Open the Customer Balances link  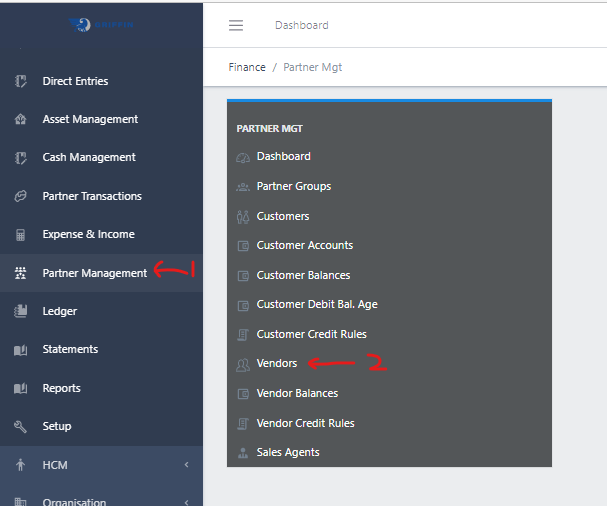[304, 275]
